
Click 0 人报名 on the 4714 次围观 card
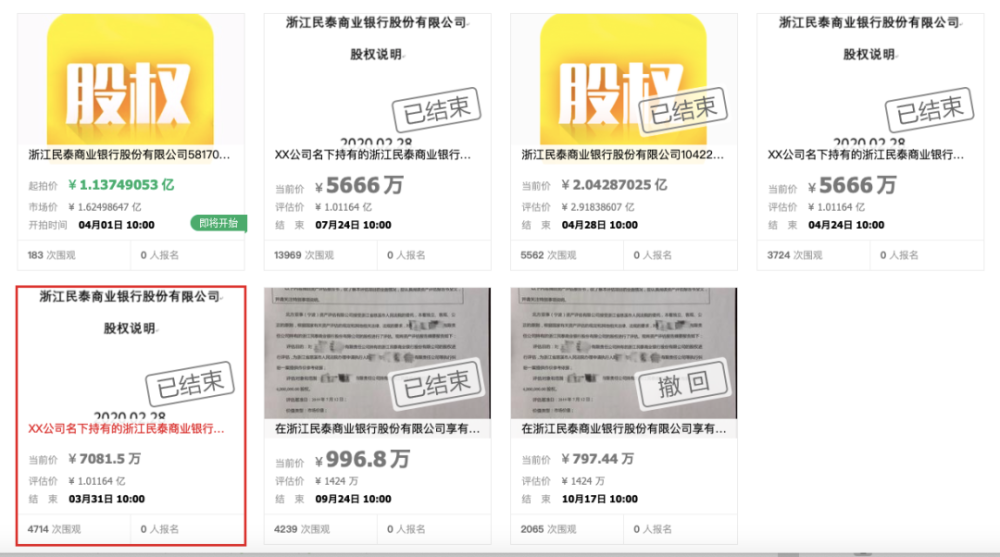159,529
